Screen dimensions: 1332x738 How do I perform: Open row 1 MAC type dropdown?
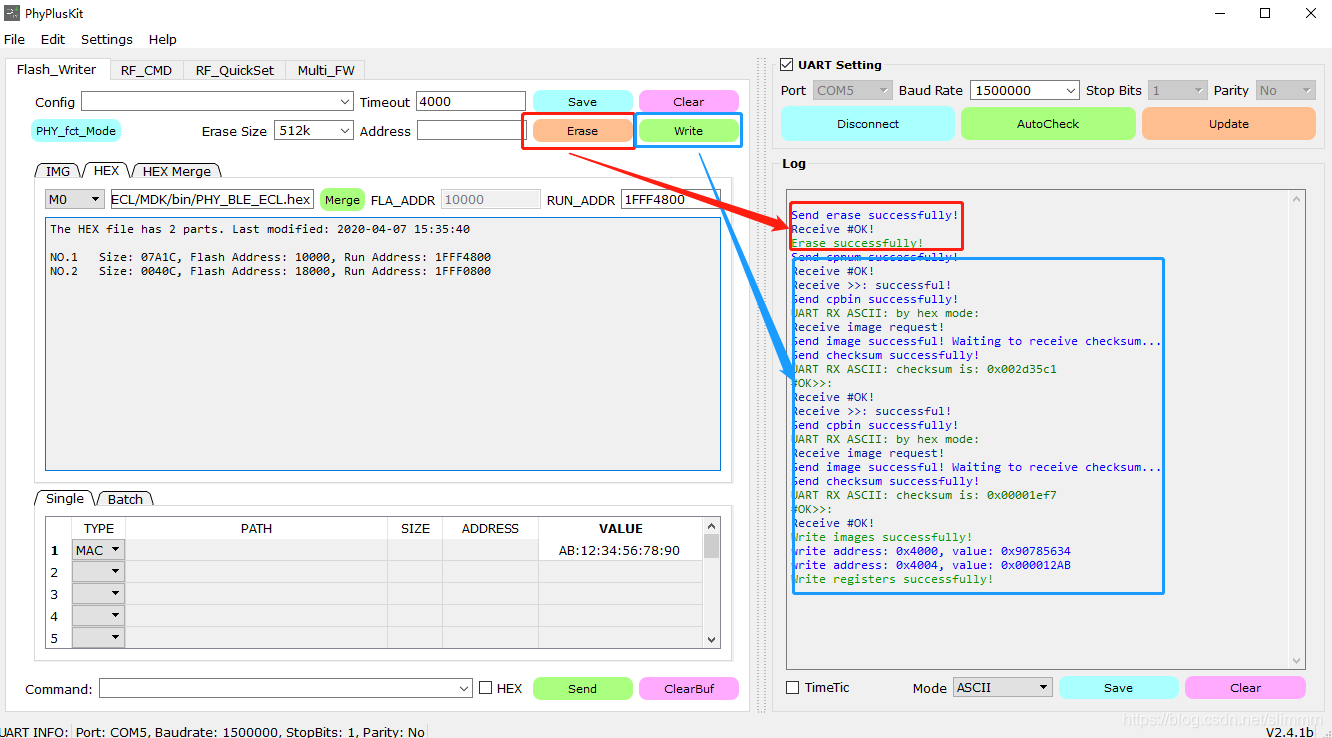click(99, 550)
